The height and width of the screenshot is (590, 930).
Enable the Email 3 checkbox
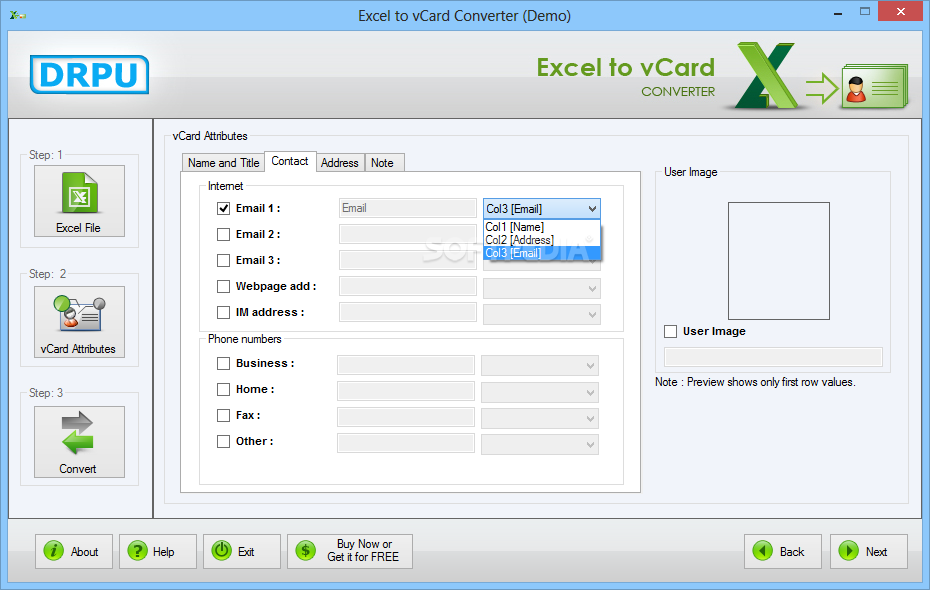(224, 260)
